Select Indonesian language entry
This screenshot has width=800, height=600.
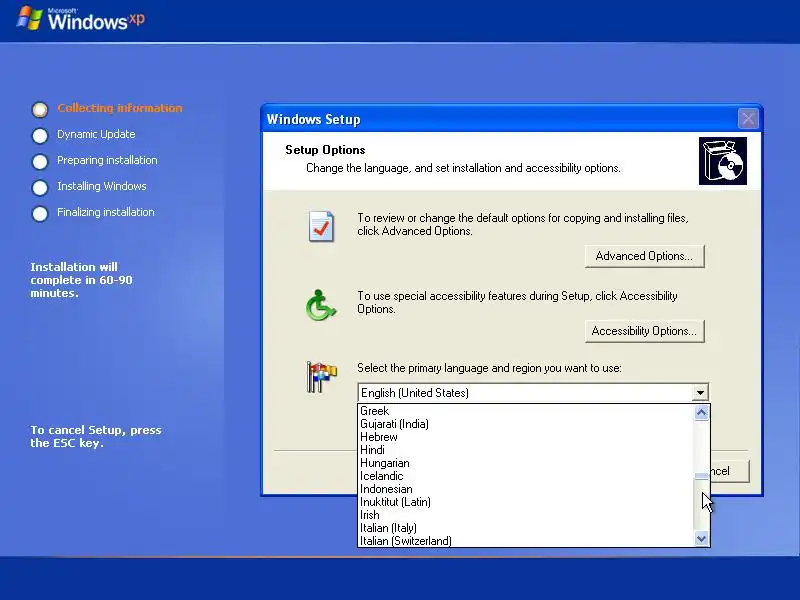point(526,489)
